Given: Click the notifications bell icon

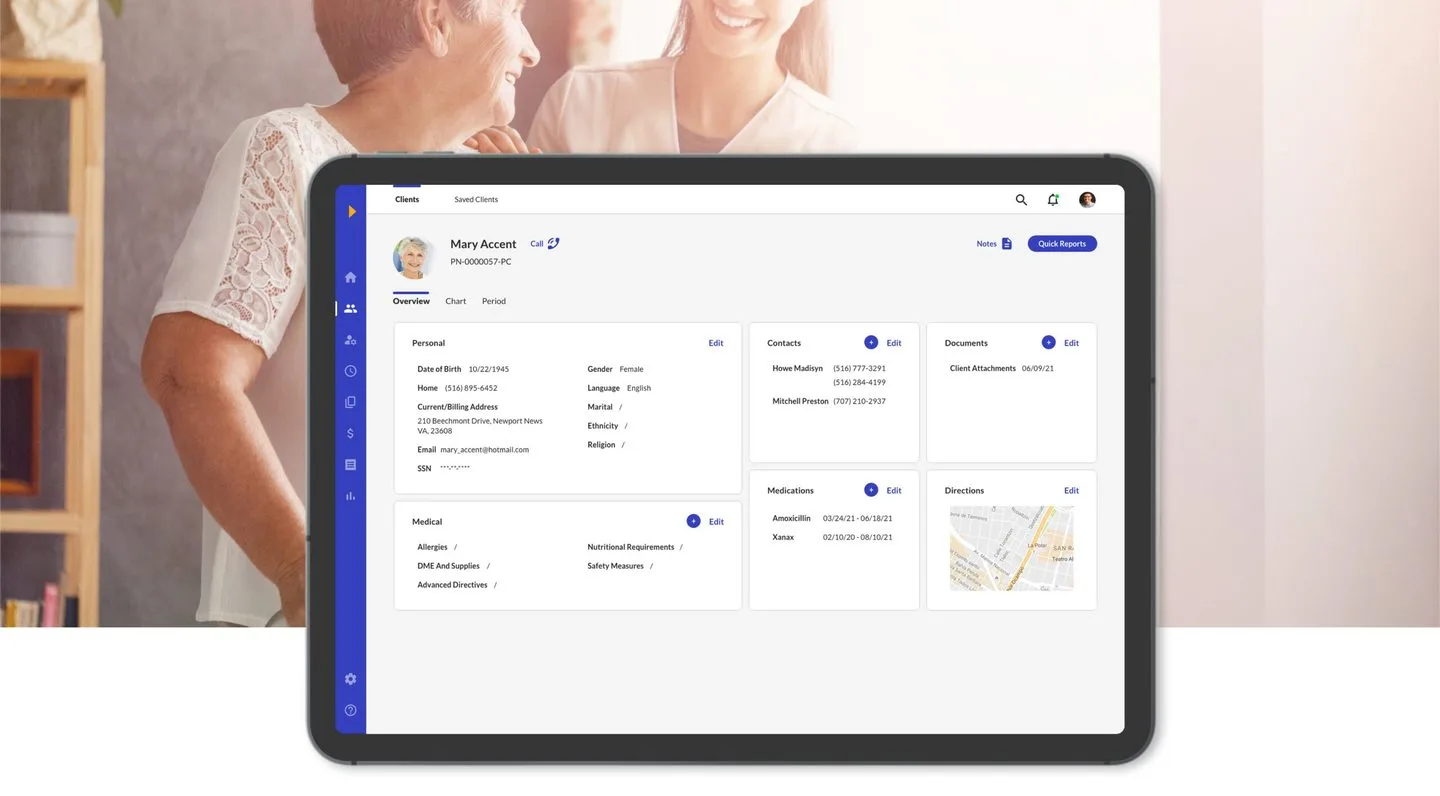Looking at the screenshot, I should [x=1053, y=199].
